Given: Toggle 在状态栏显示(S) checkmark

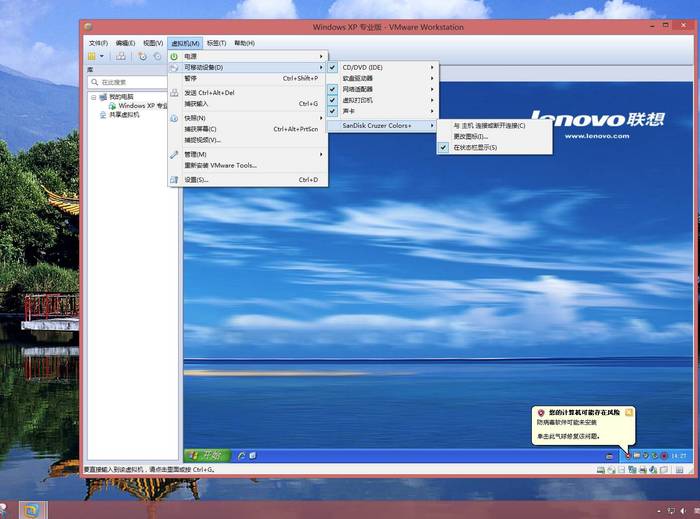Looking at the screenshot, I should pyautogui.click(x=443, y=147).
